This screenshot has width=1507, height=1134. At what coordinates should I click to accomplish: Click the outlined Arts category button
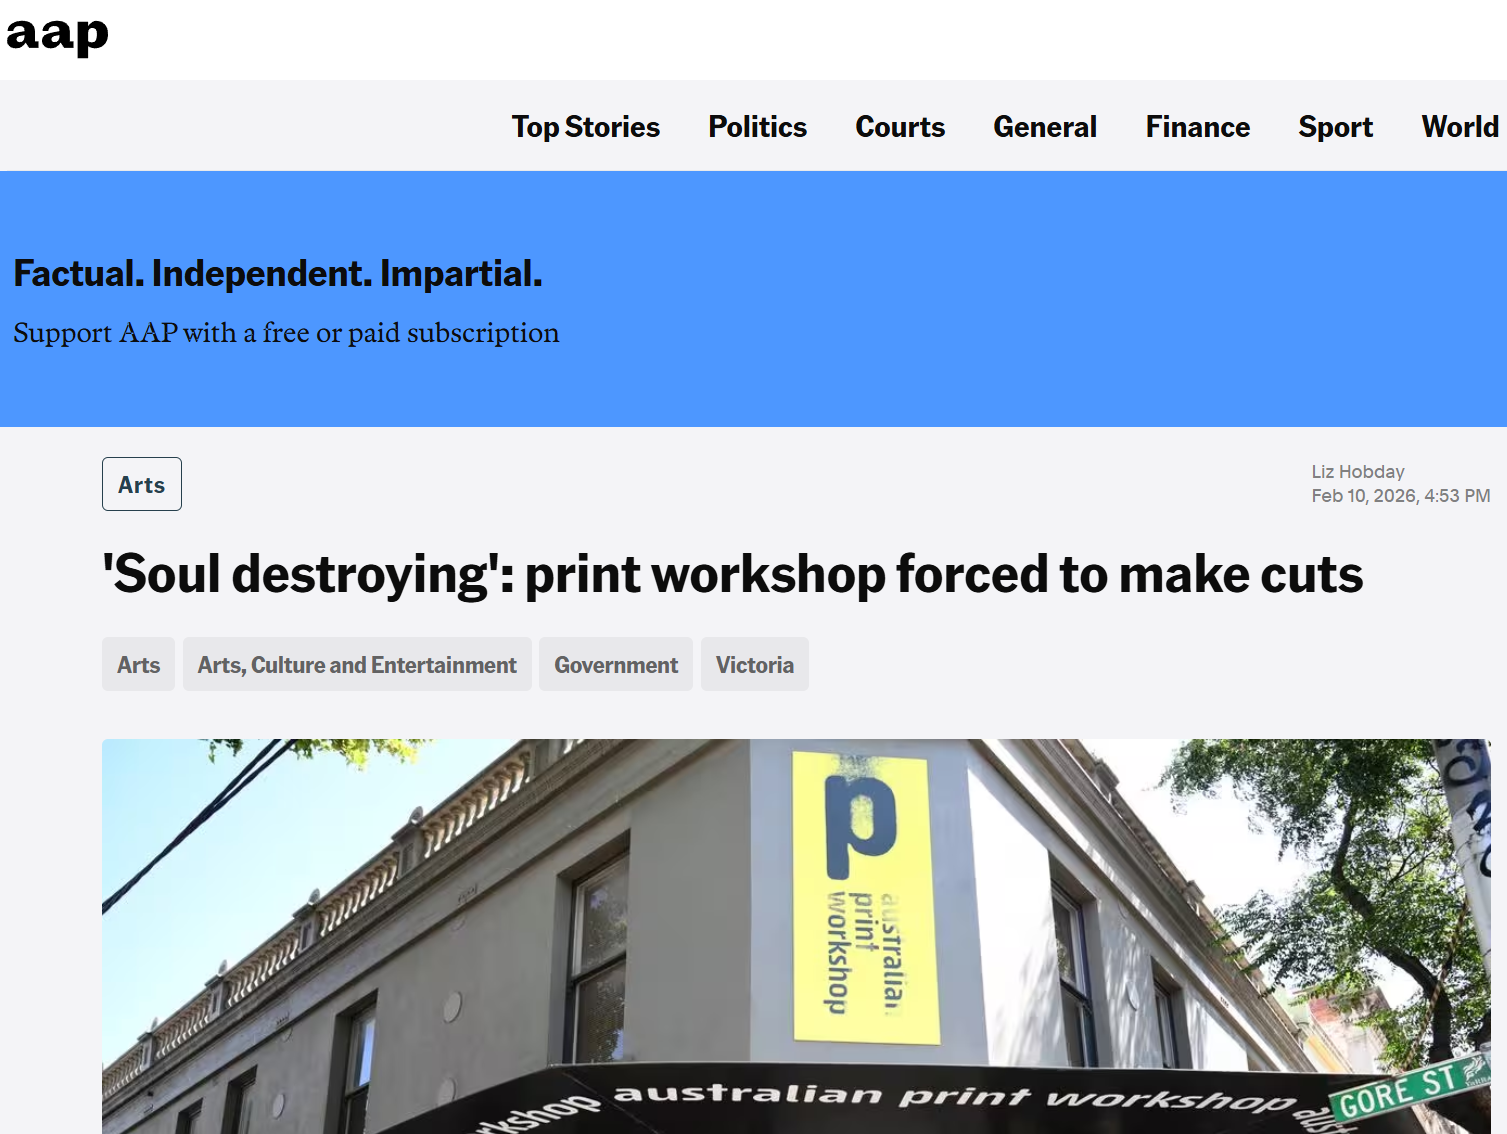tap(142, 484)
